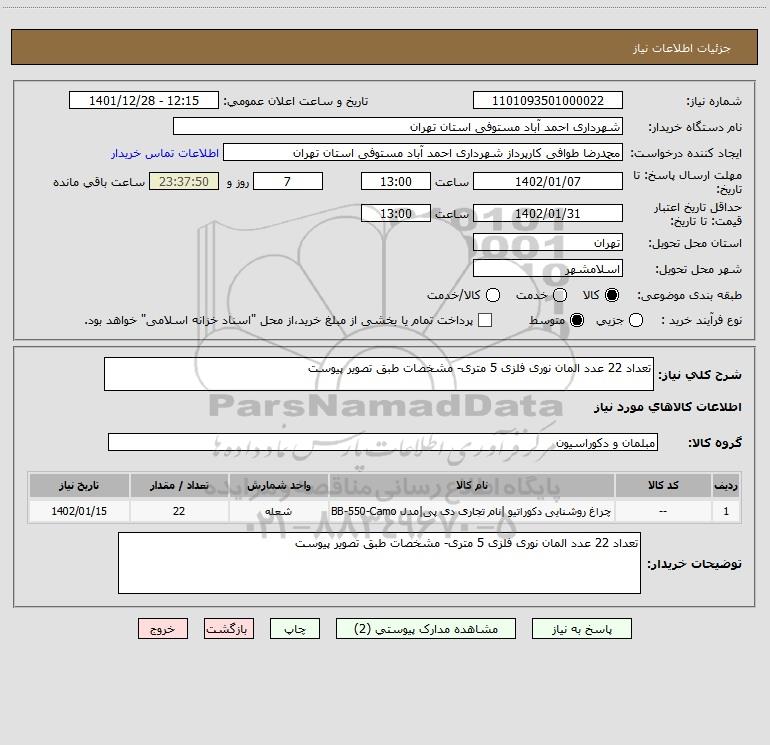The height and width of the screenshot is (745, 770).
Task: Click the response deadline hour 13:00 field
Action: [396, 181]
